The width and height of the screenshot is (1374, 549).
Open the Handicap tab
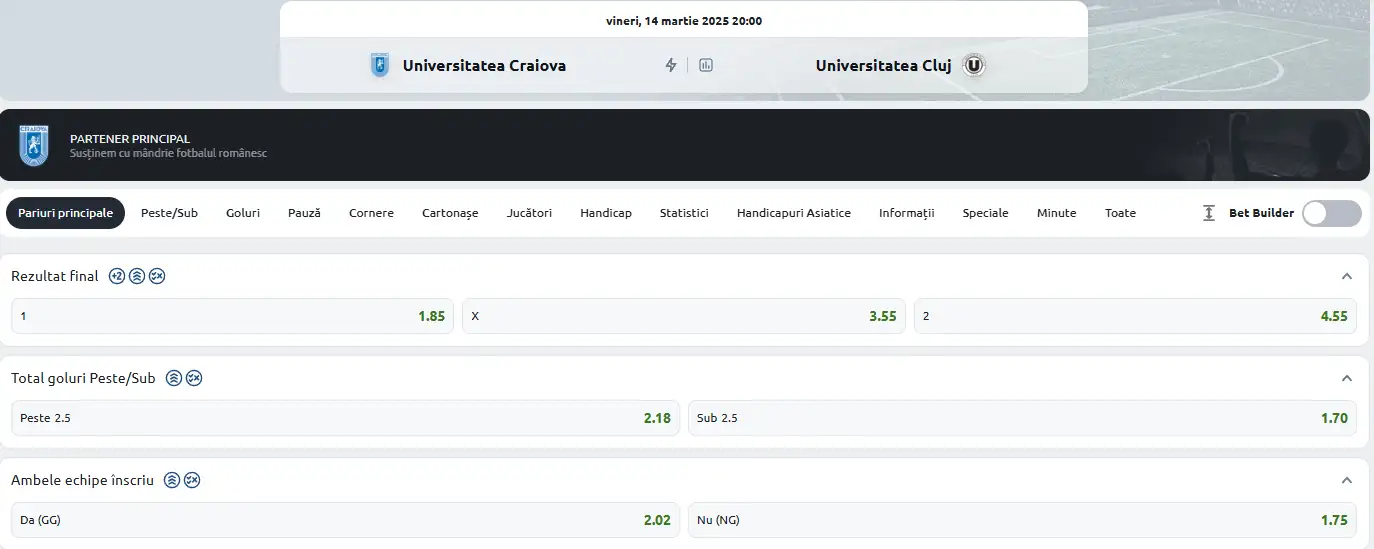(x=606, y=213)
